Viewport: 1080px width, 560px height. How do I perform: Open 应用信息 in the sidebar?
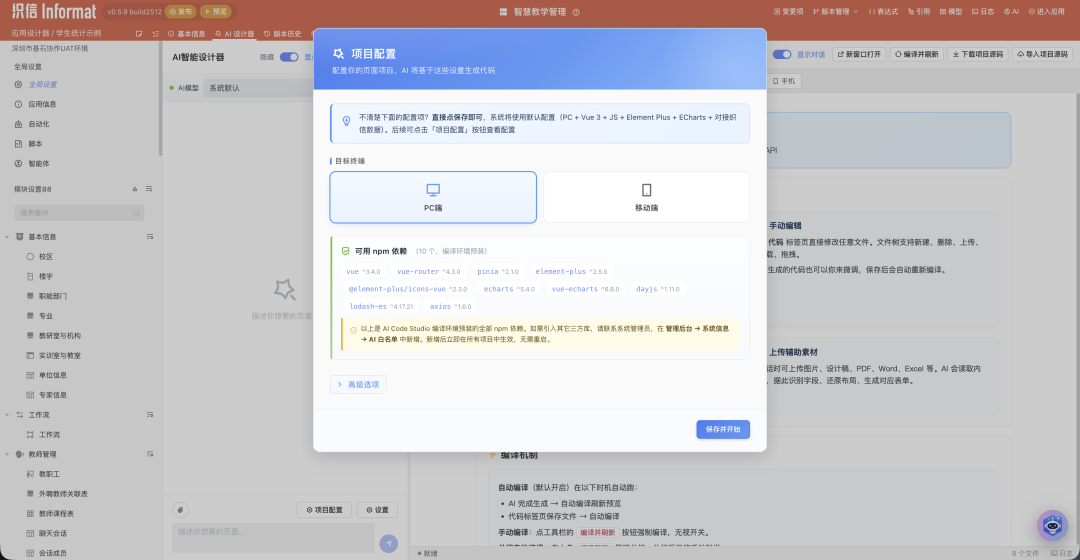click(x=42, y=105)
